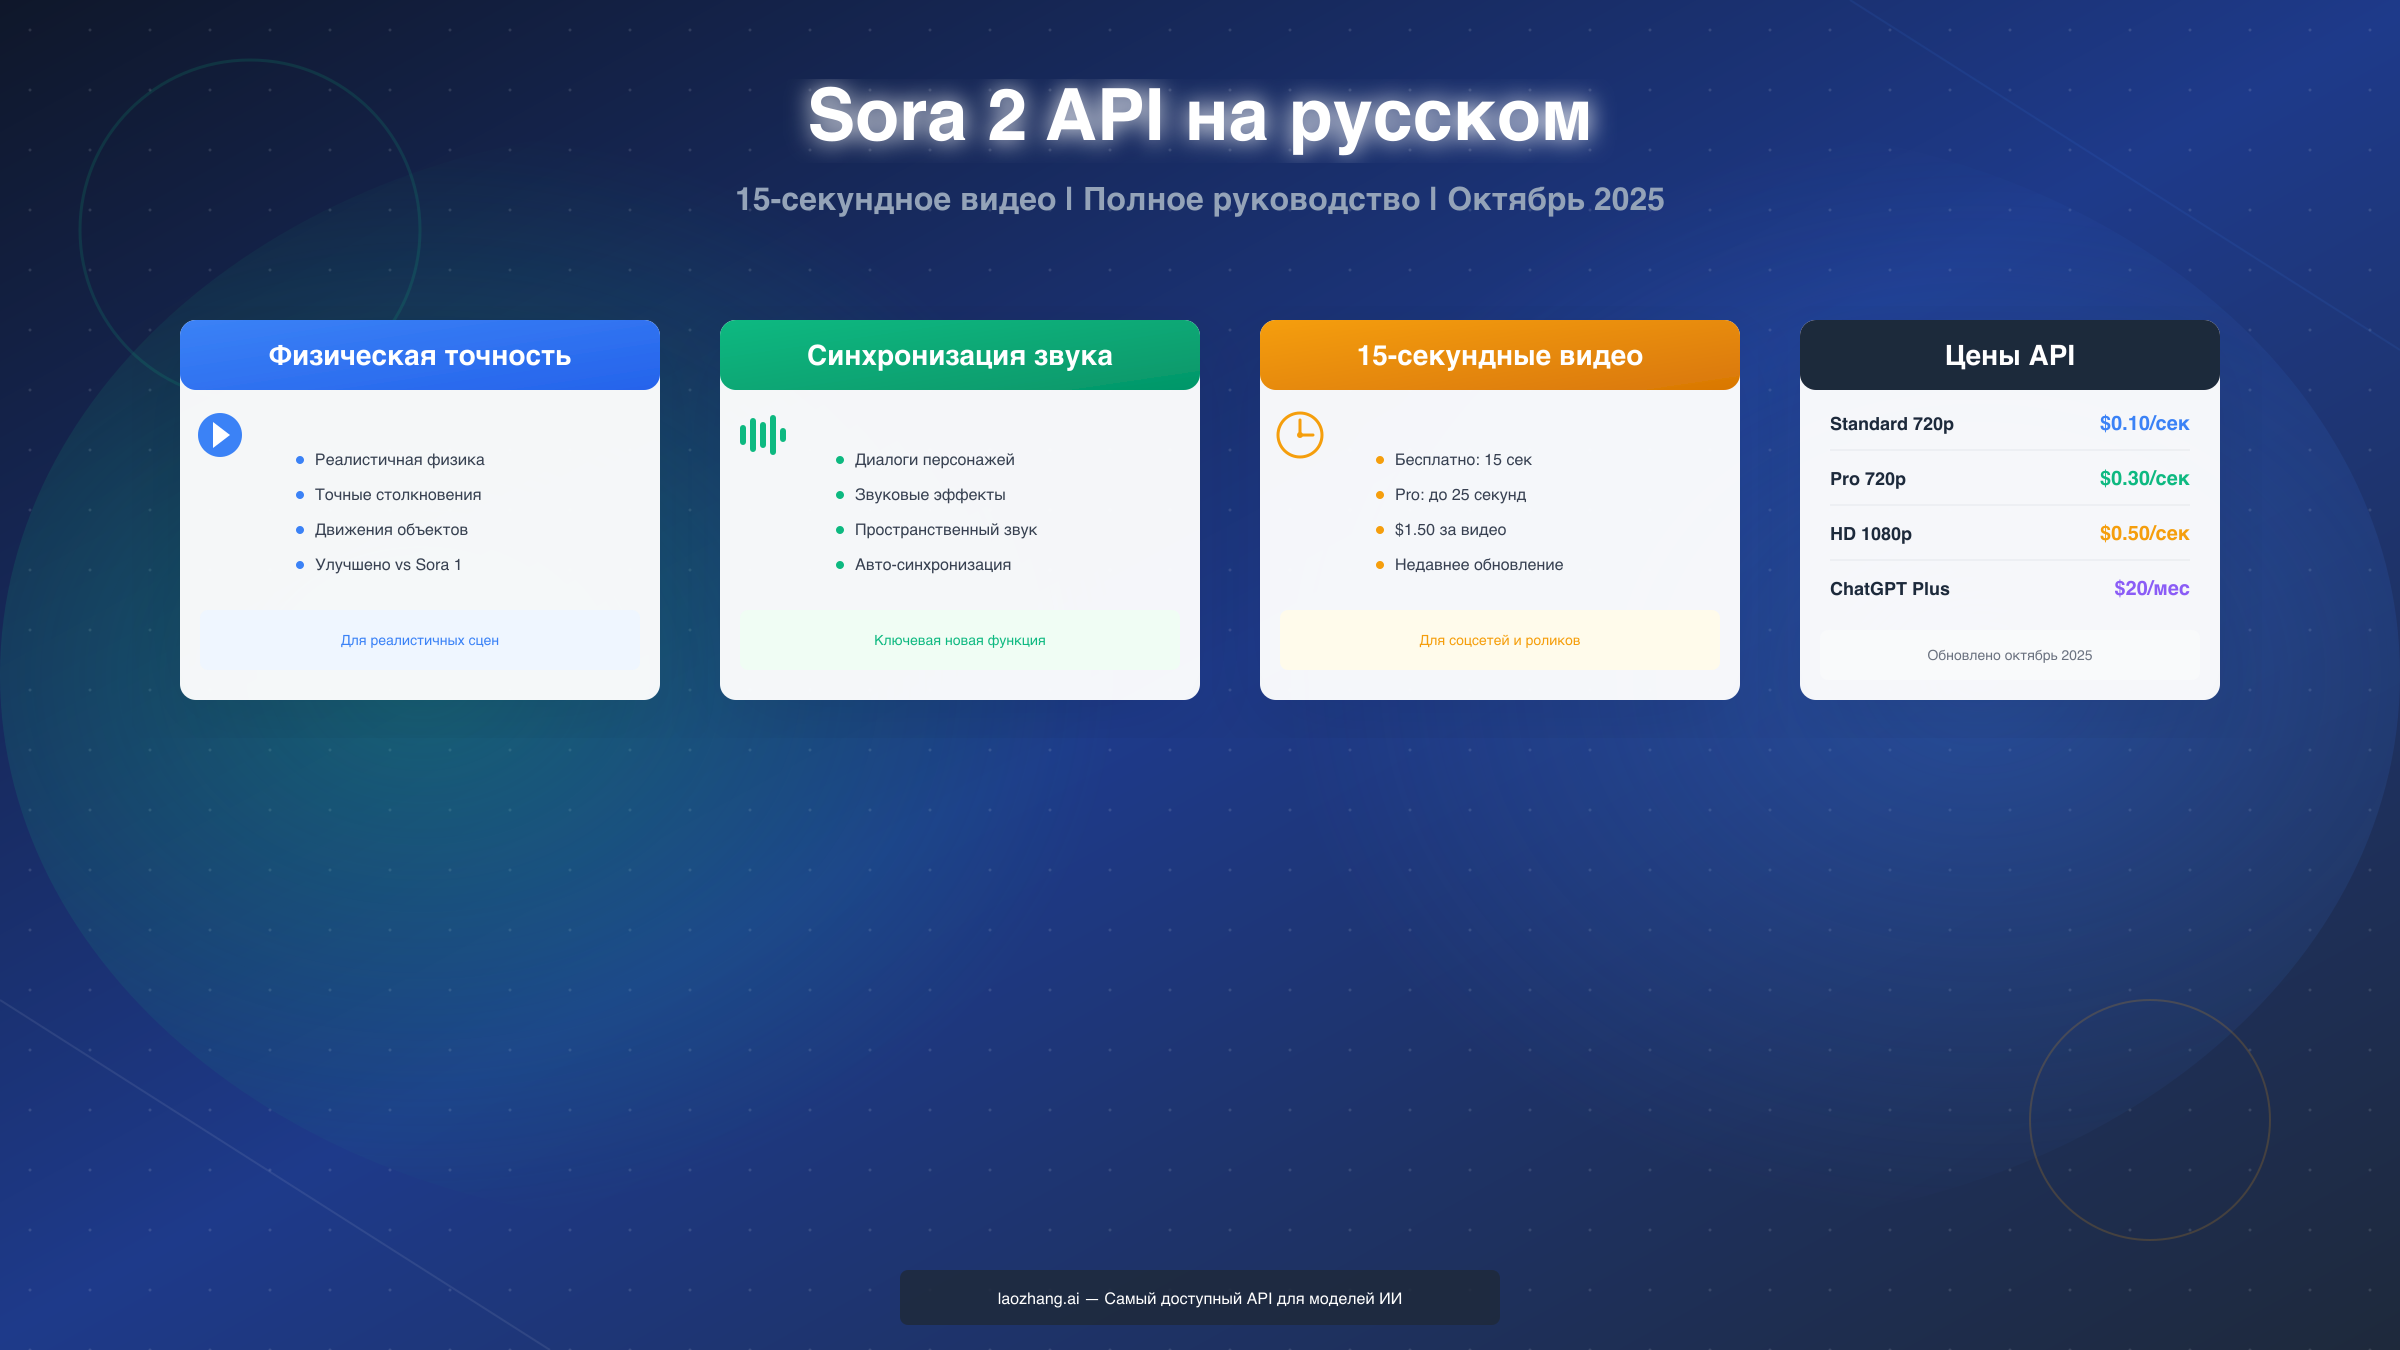Click the bullet beside Звуковые эффекты

tap(840, 494)
